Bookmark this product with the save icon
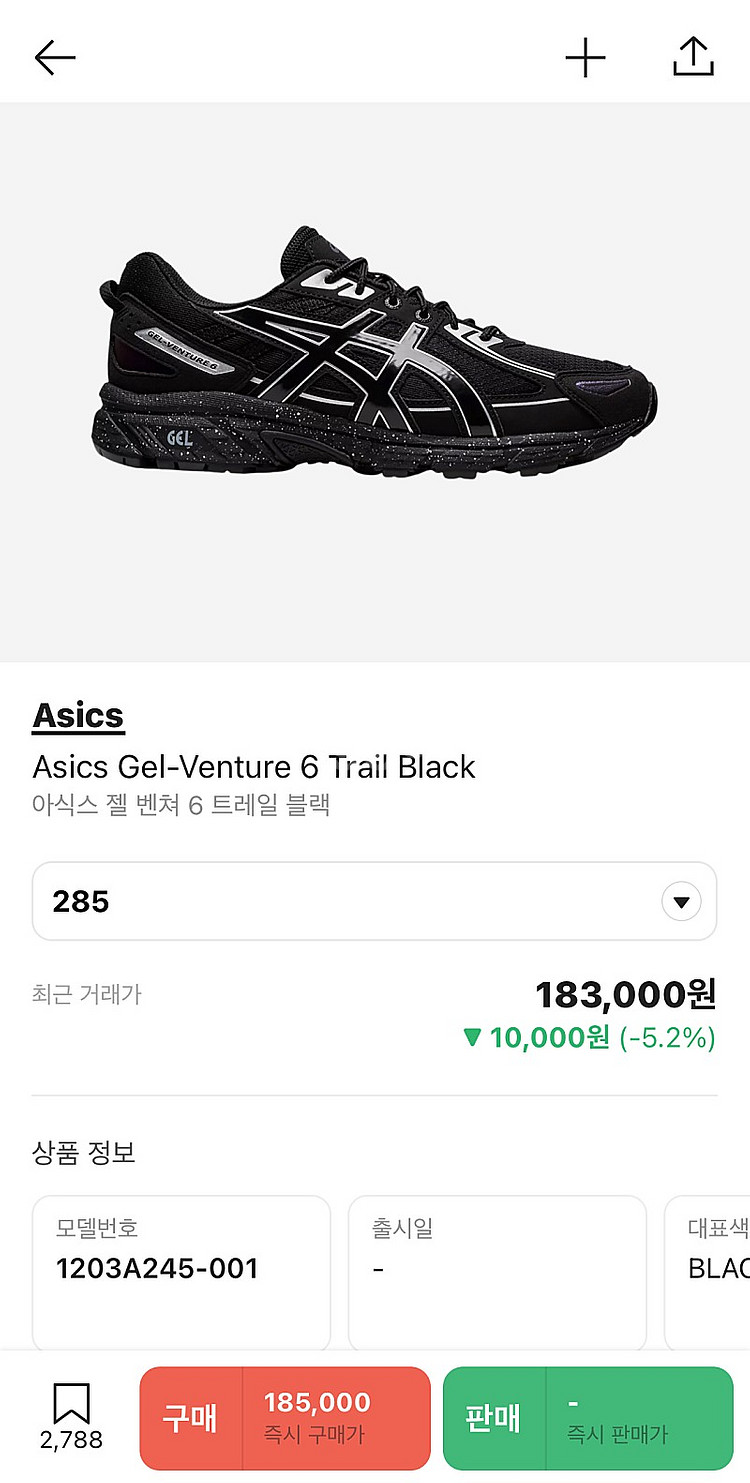Image resolution: width=750 pixels, height=1483 pixels. [72, 1403]
